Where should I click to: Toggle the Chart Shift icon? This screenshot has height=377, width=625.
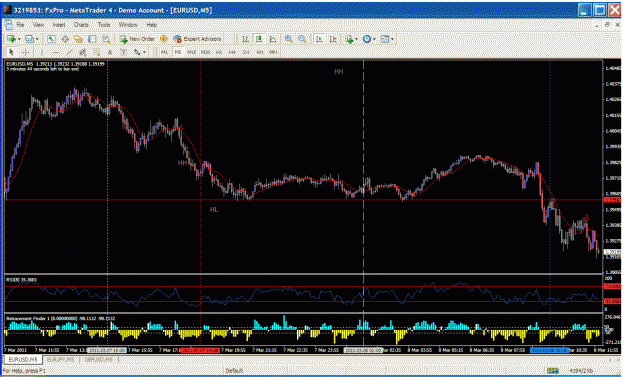tap(333, 39)
